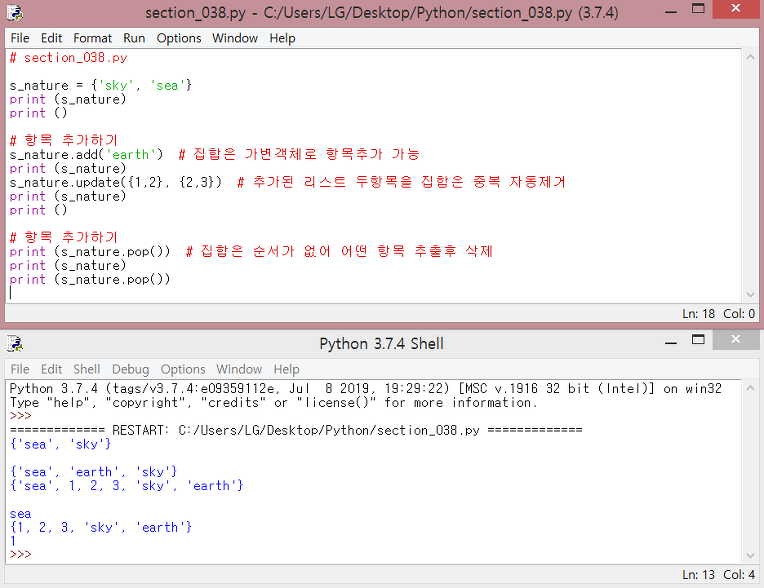This screenshot has width=764, height=588.
Task: Click the 'sea' pop output line in the Shell
Action: 20,513
